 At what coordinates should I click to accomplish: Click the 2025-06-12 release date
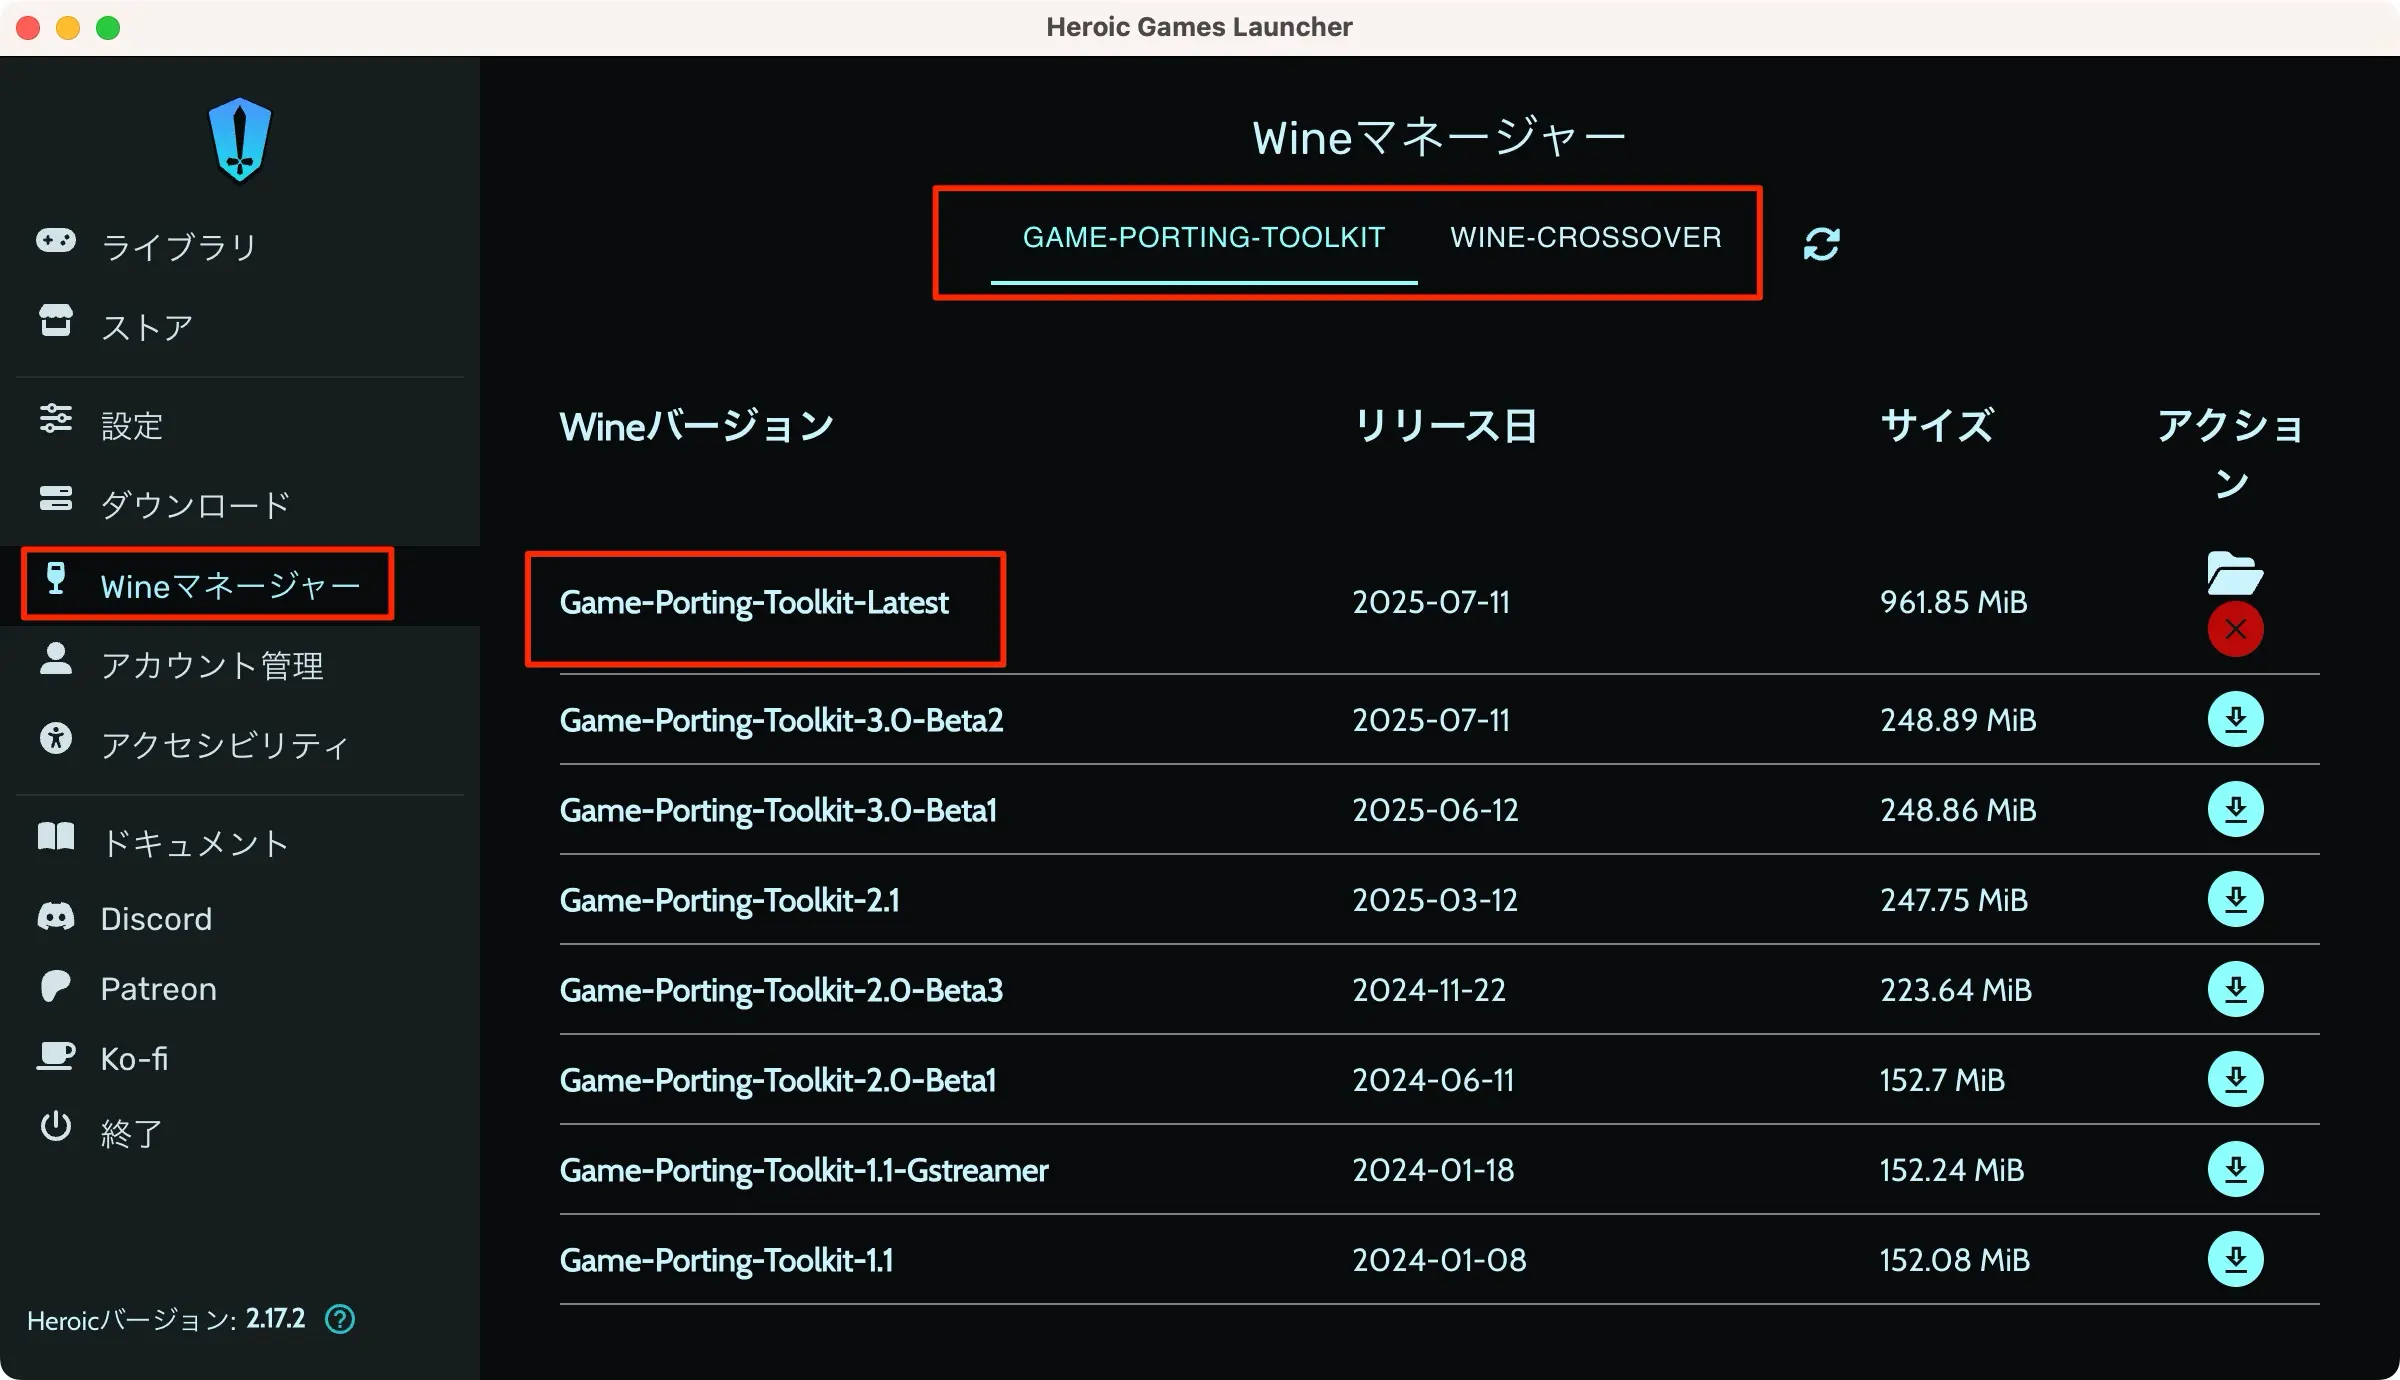point(1435,810)
